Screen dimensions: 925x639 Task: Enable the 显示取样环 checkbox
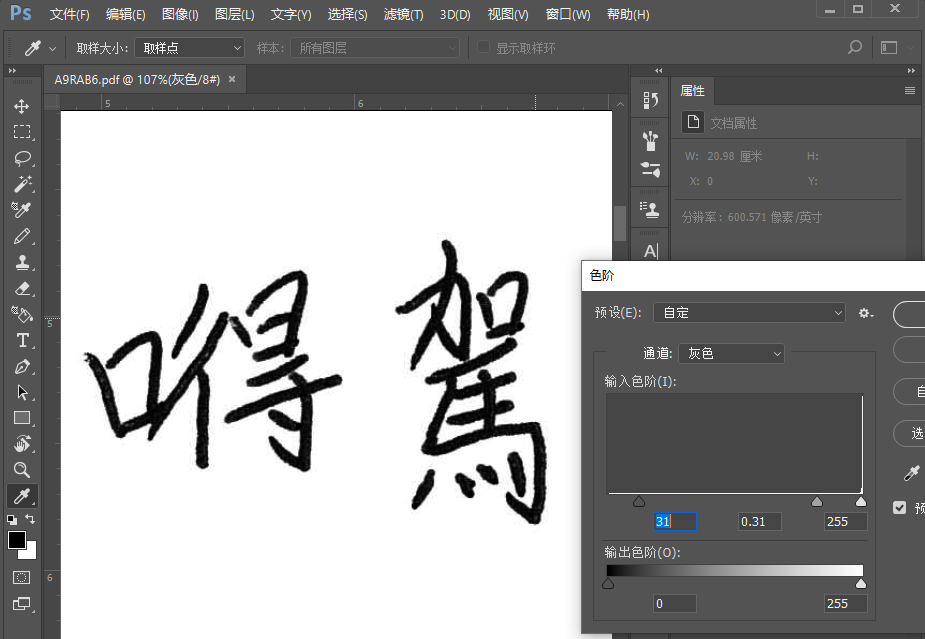tap(483, 47)
